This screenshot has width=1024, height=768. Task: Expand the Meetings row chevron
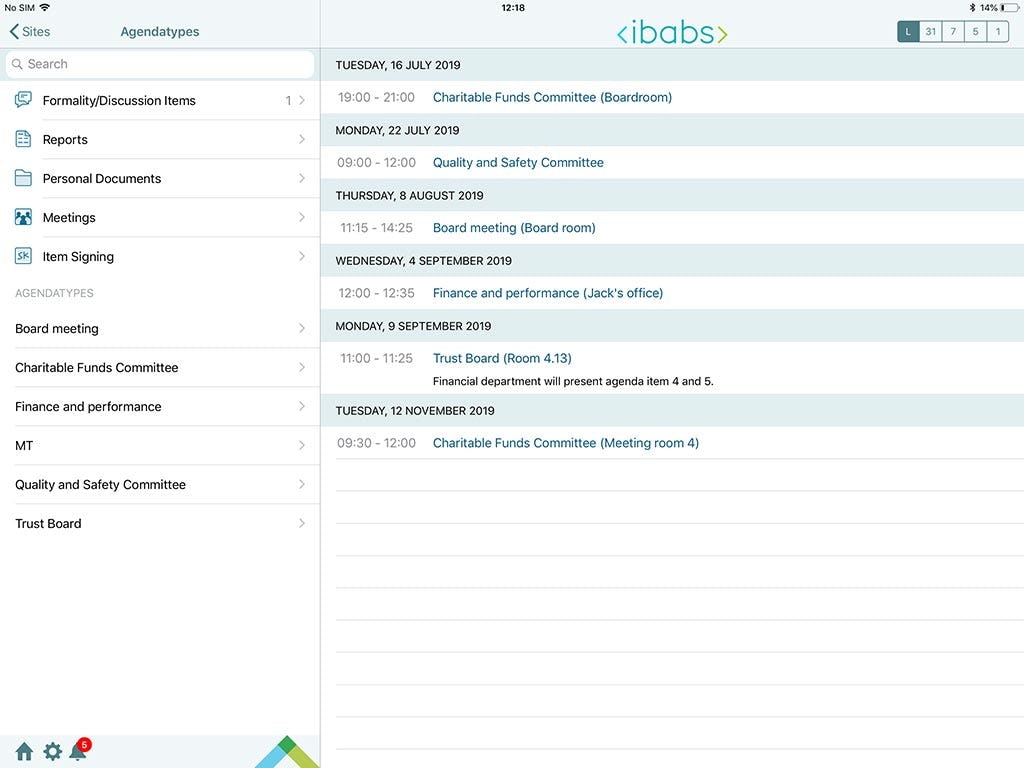tap(302, 217)
